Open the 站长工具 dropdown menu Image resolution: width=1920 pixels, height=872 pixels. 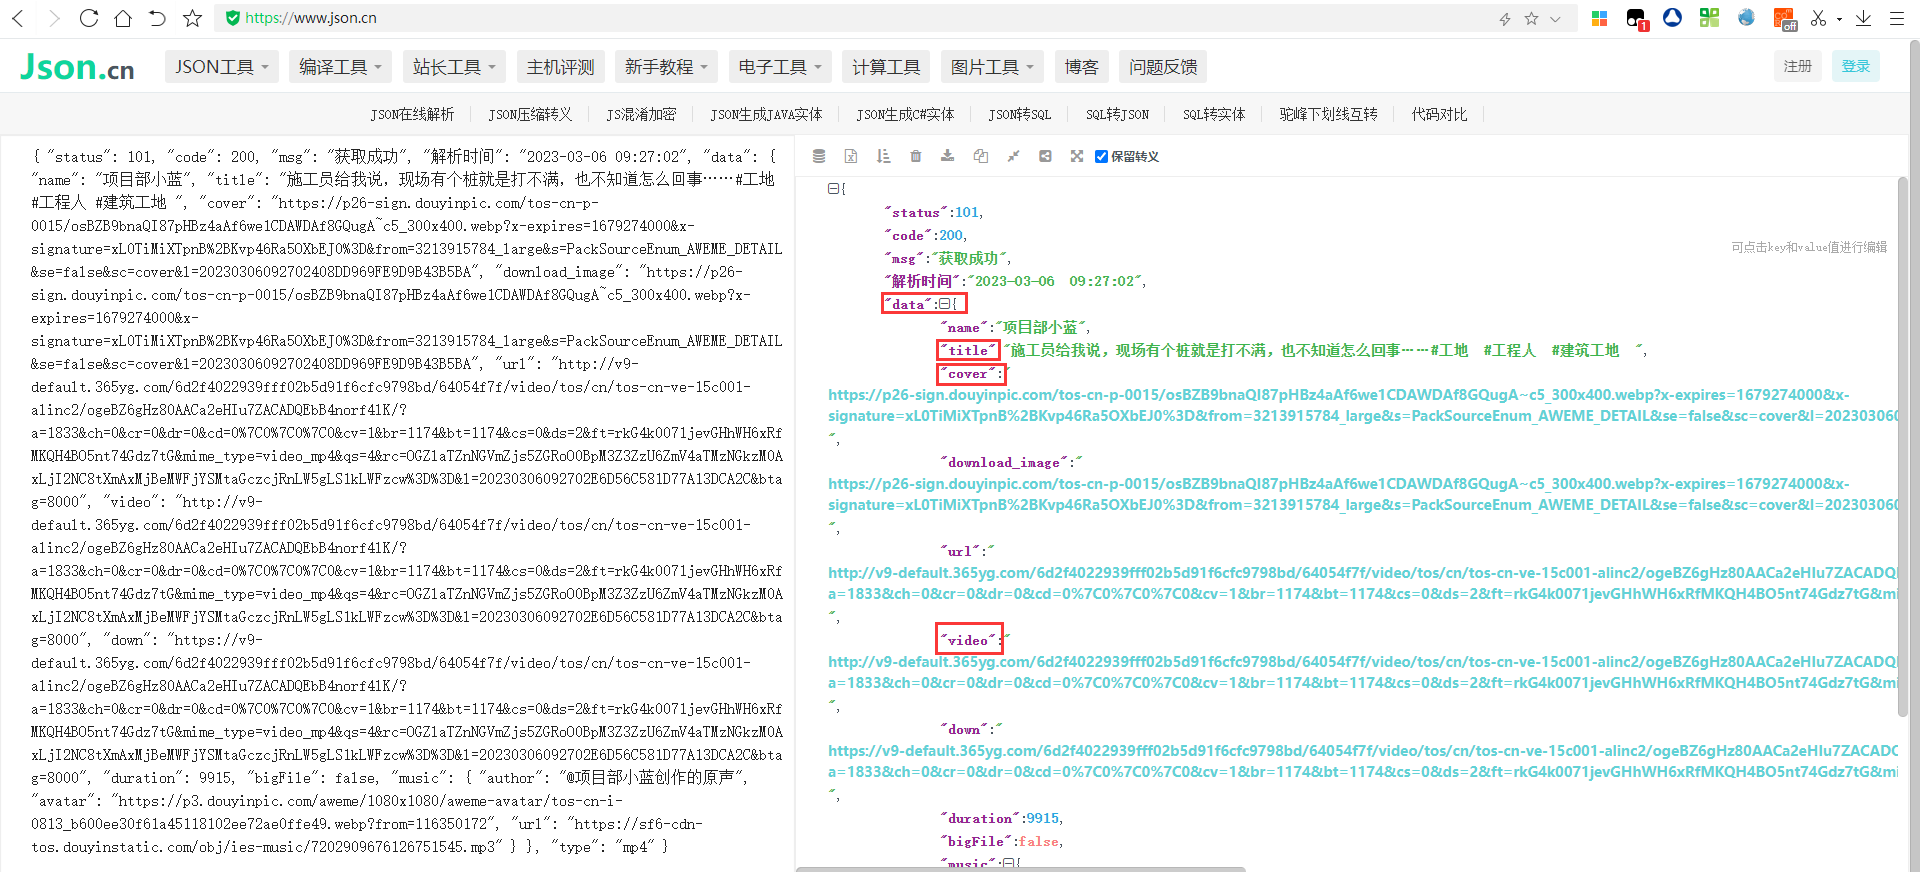tap(454, 67)
